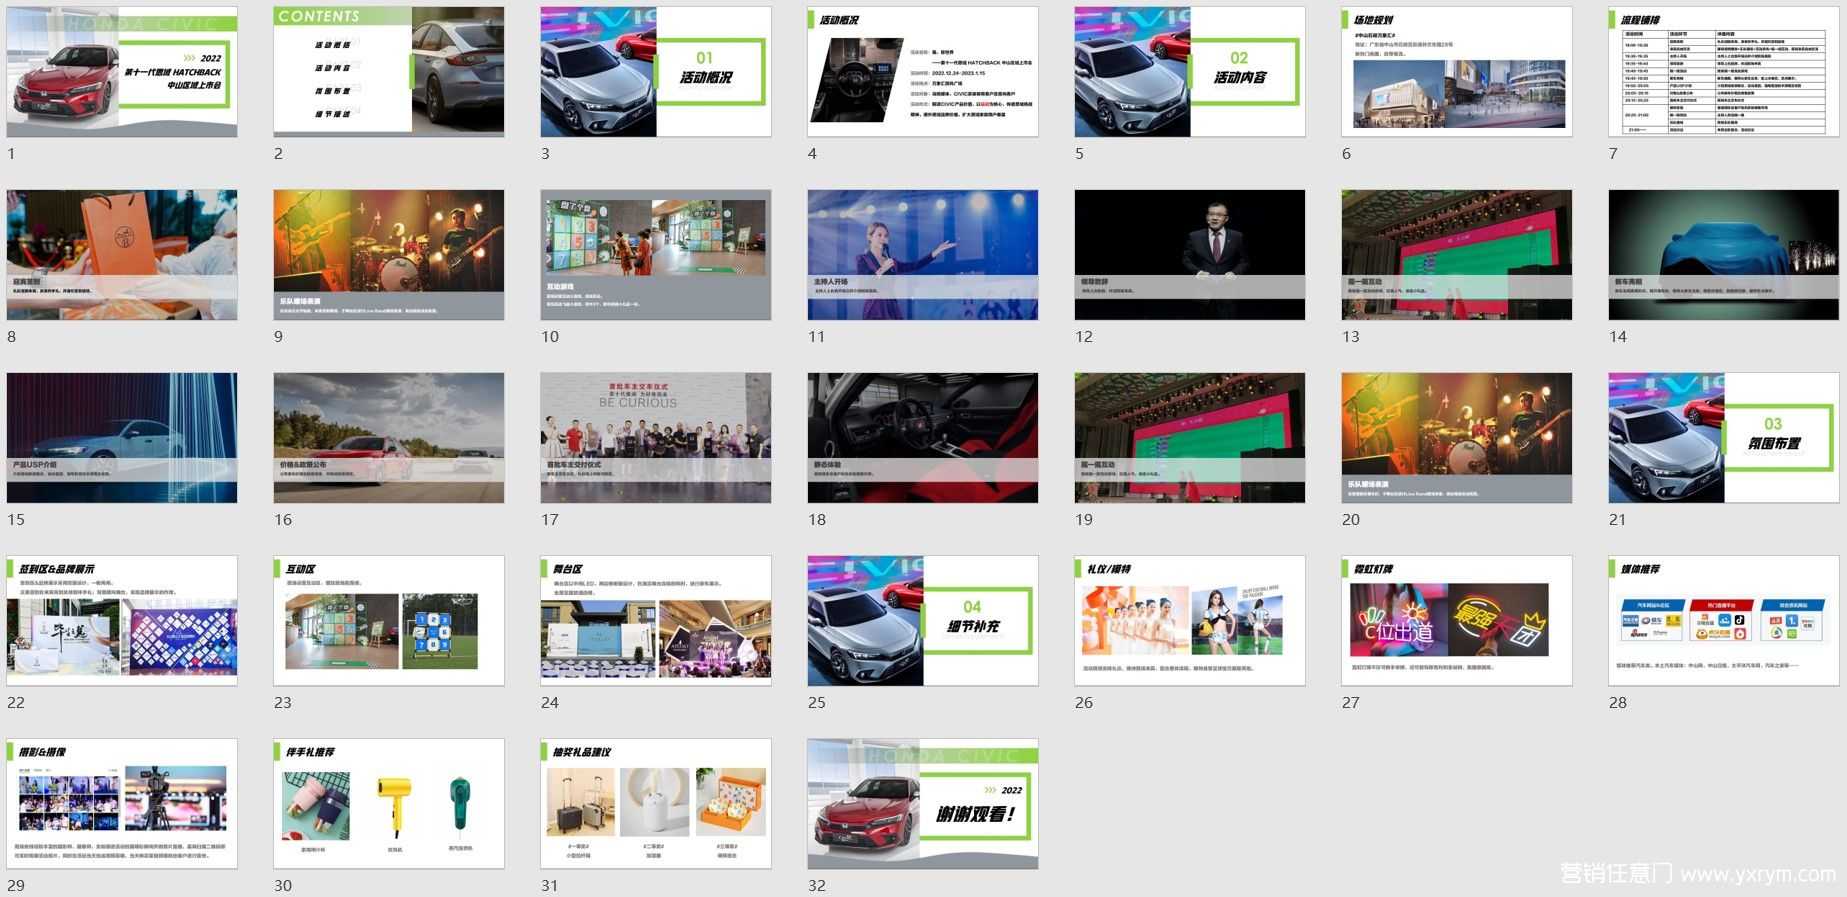Select slide 25 section 04 thumbnail
Viewport: 1847px width, 897px height.
(923, 621)
